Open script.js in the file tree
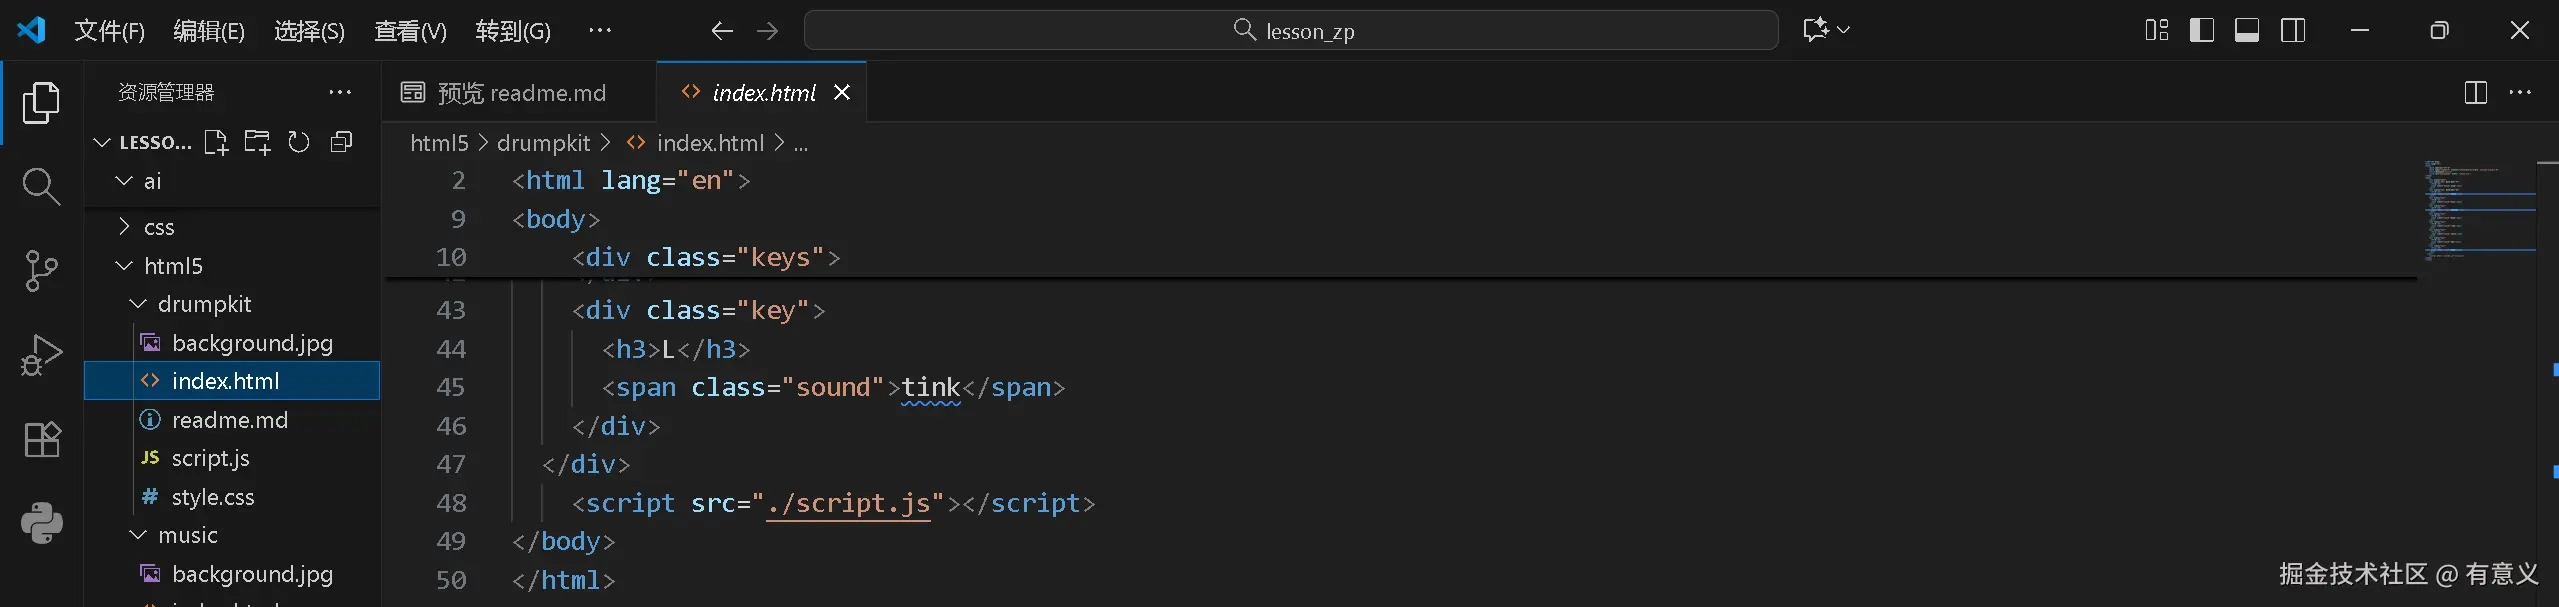 click(210, 458)
